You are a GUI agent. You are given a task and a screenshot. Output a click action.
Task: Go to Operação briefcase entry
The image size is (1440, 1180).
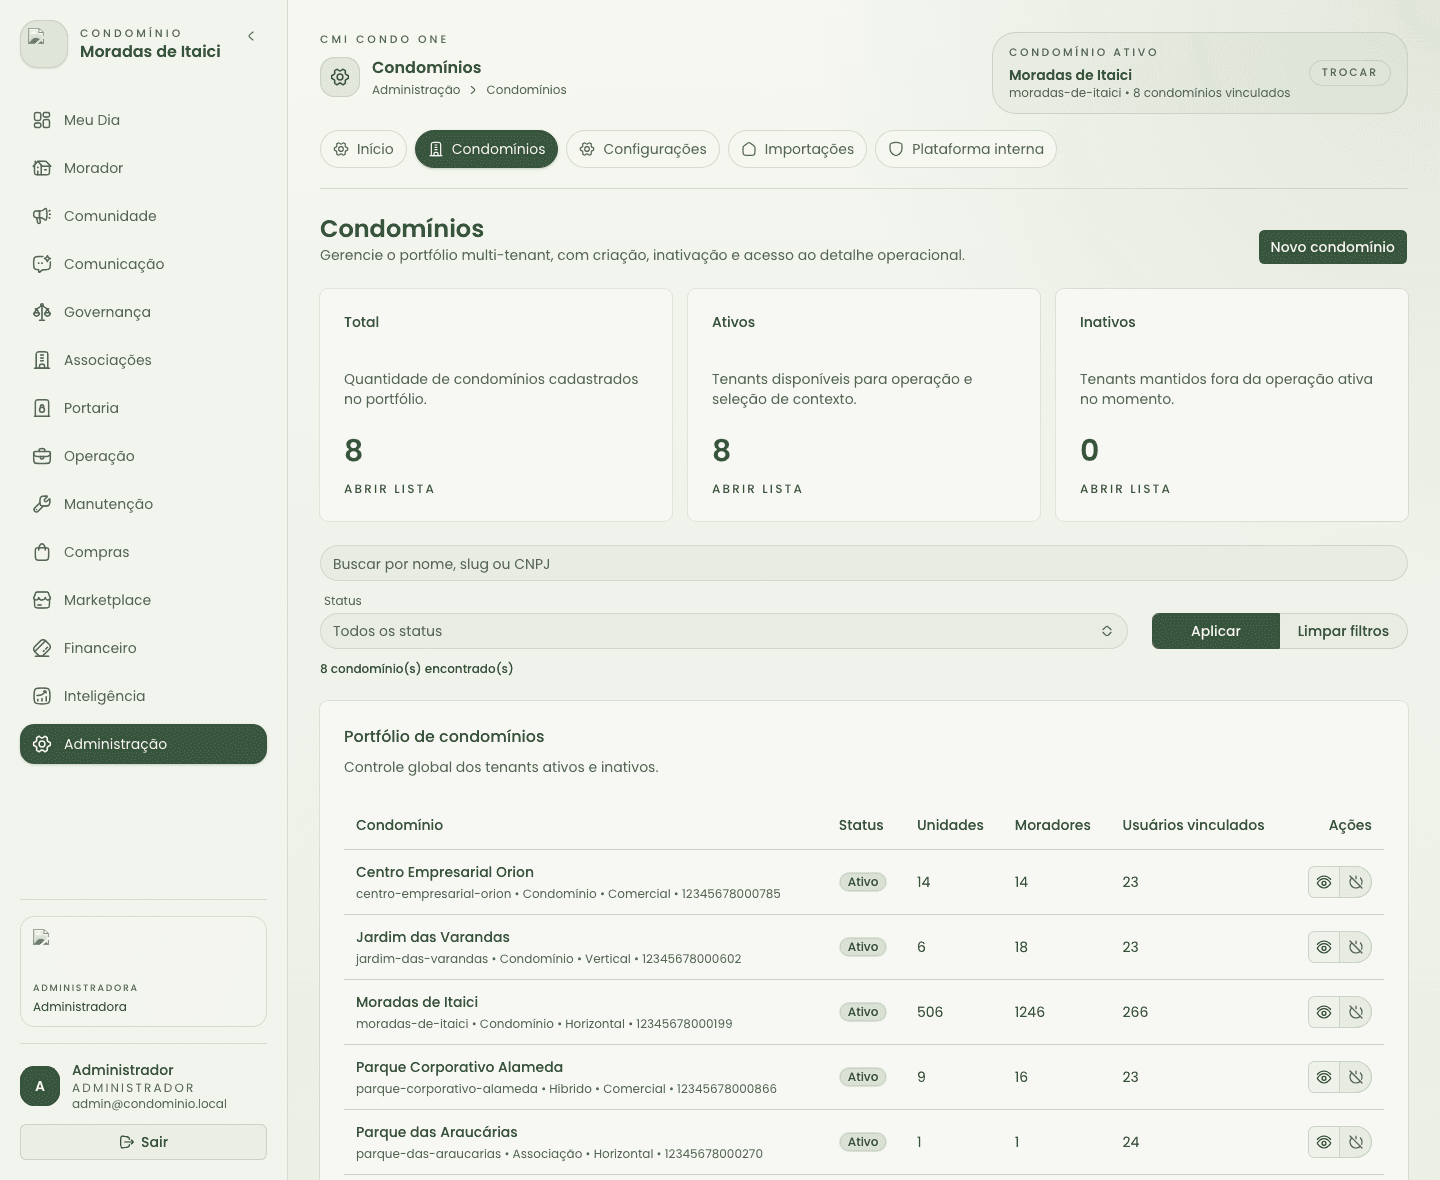[143, 456]
